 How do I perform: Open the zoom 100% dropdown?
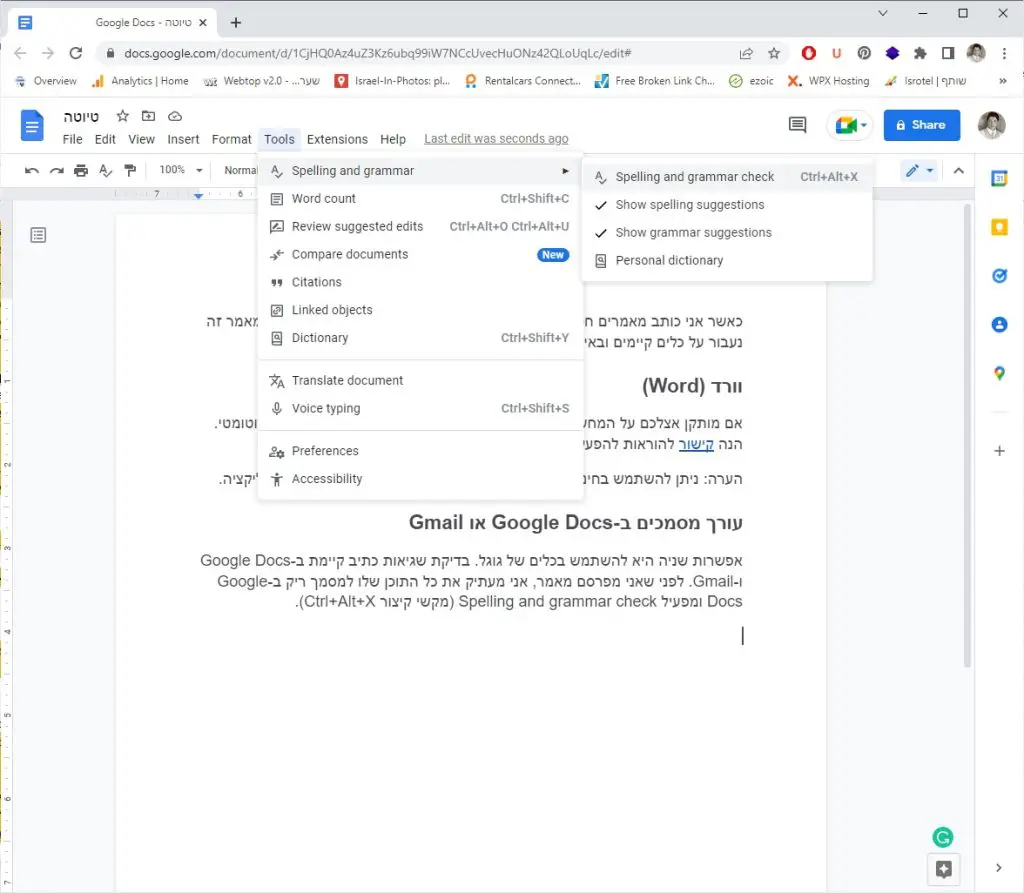pyautogui.click(x=180, y=170)
